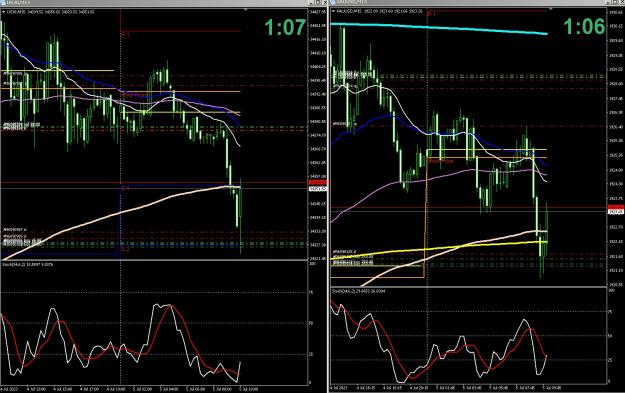Click the Stoch indicator label in XAUUSD window

359,291
